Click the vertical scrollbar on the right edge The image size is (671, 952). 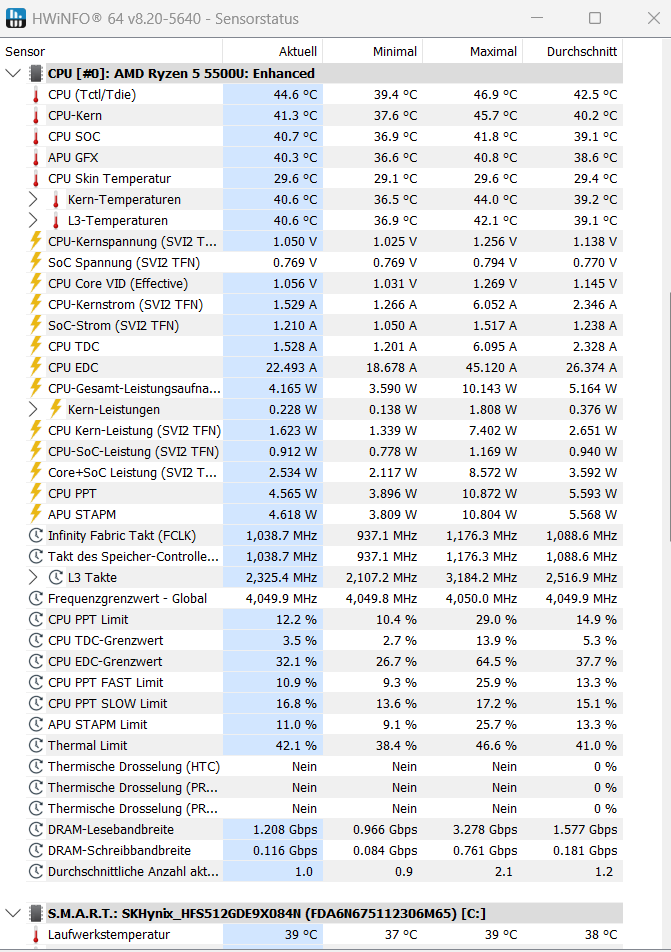(x=669, y=415)
